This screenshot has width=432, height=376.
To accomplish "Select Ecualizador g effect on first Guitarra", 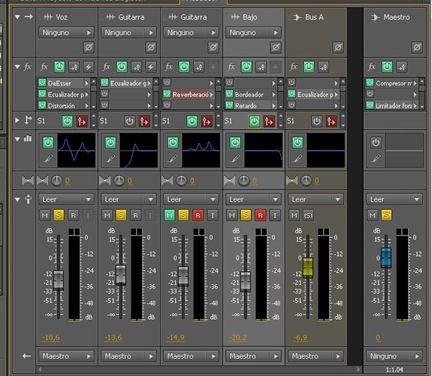I will [126, 83].
